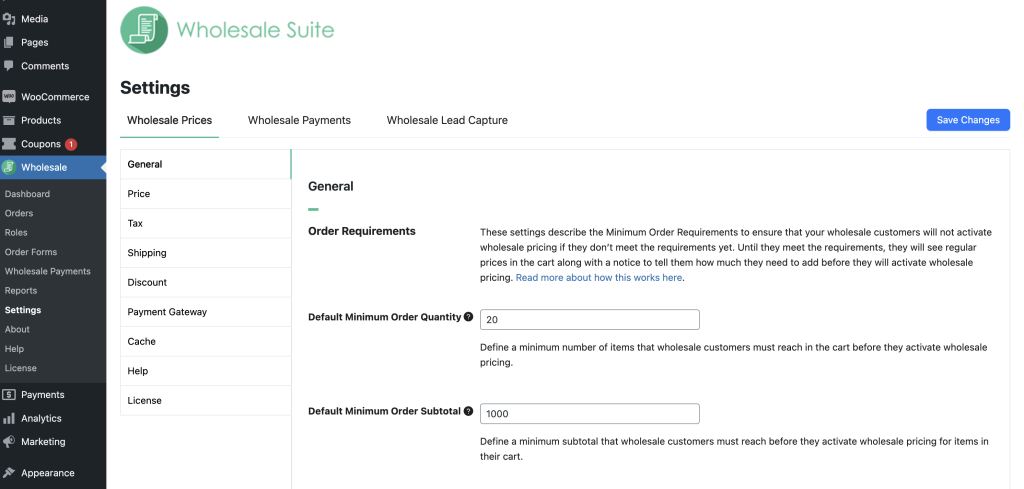The height and width of the screenshot is (489, 1024).
Task: Show help tooltip for Default Minimum Order Quantity
Action: 468,317
